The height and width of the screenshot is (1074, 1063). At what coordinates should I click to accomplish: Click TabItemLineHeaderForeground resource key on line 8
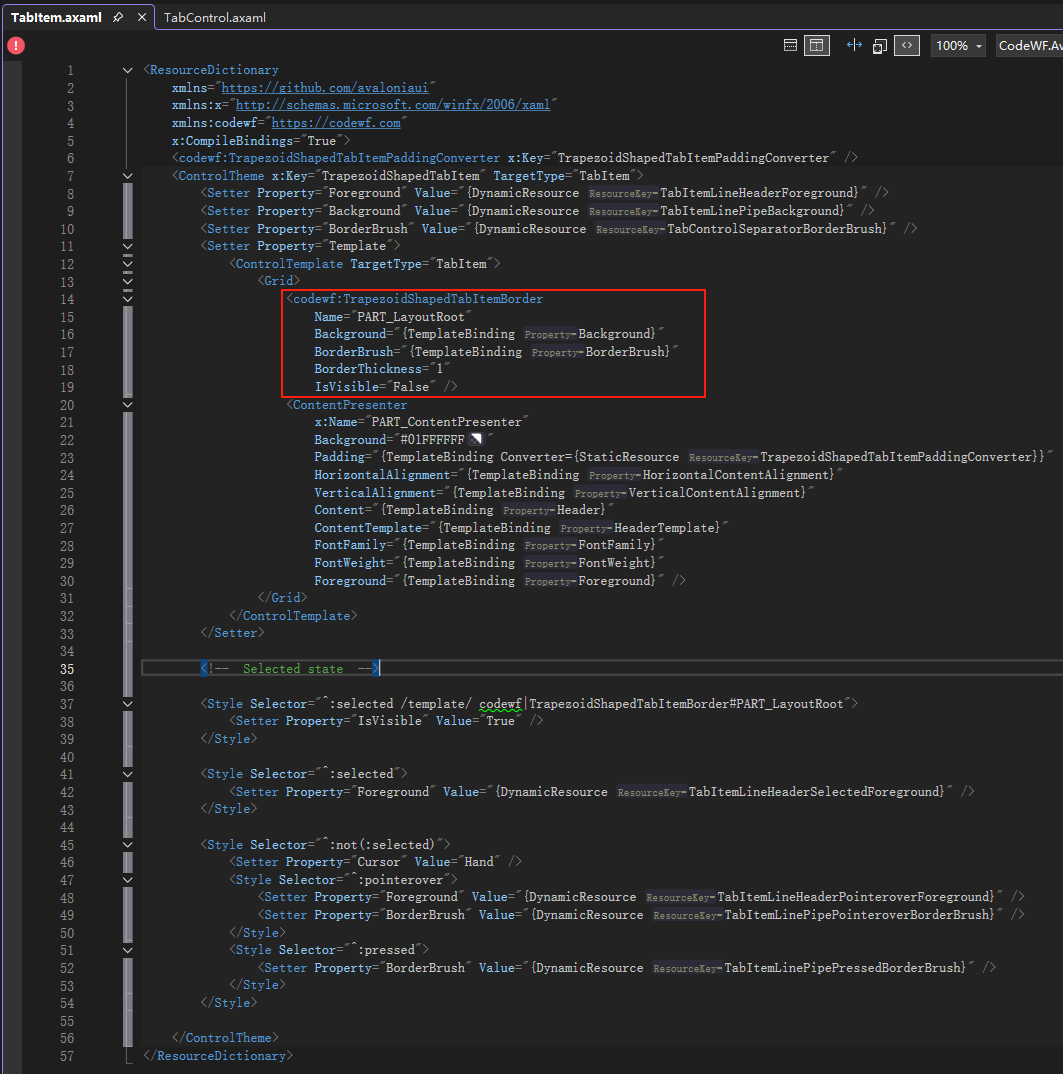click(x=759, y=193)
